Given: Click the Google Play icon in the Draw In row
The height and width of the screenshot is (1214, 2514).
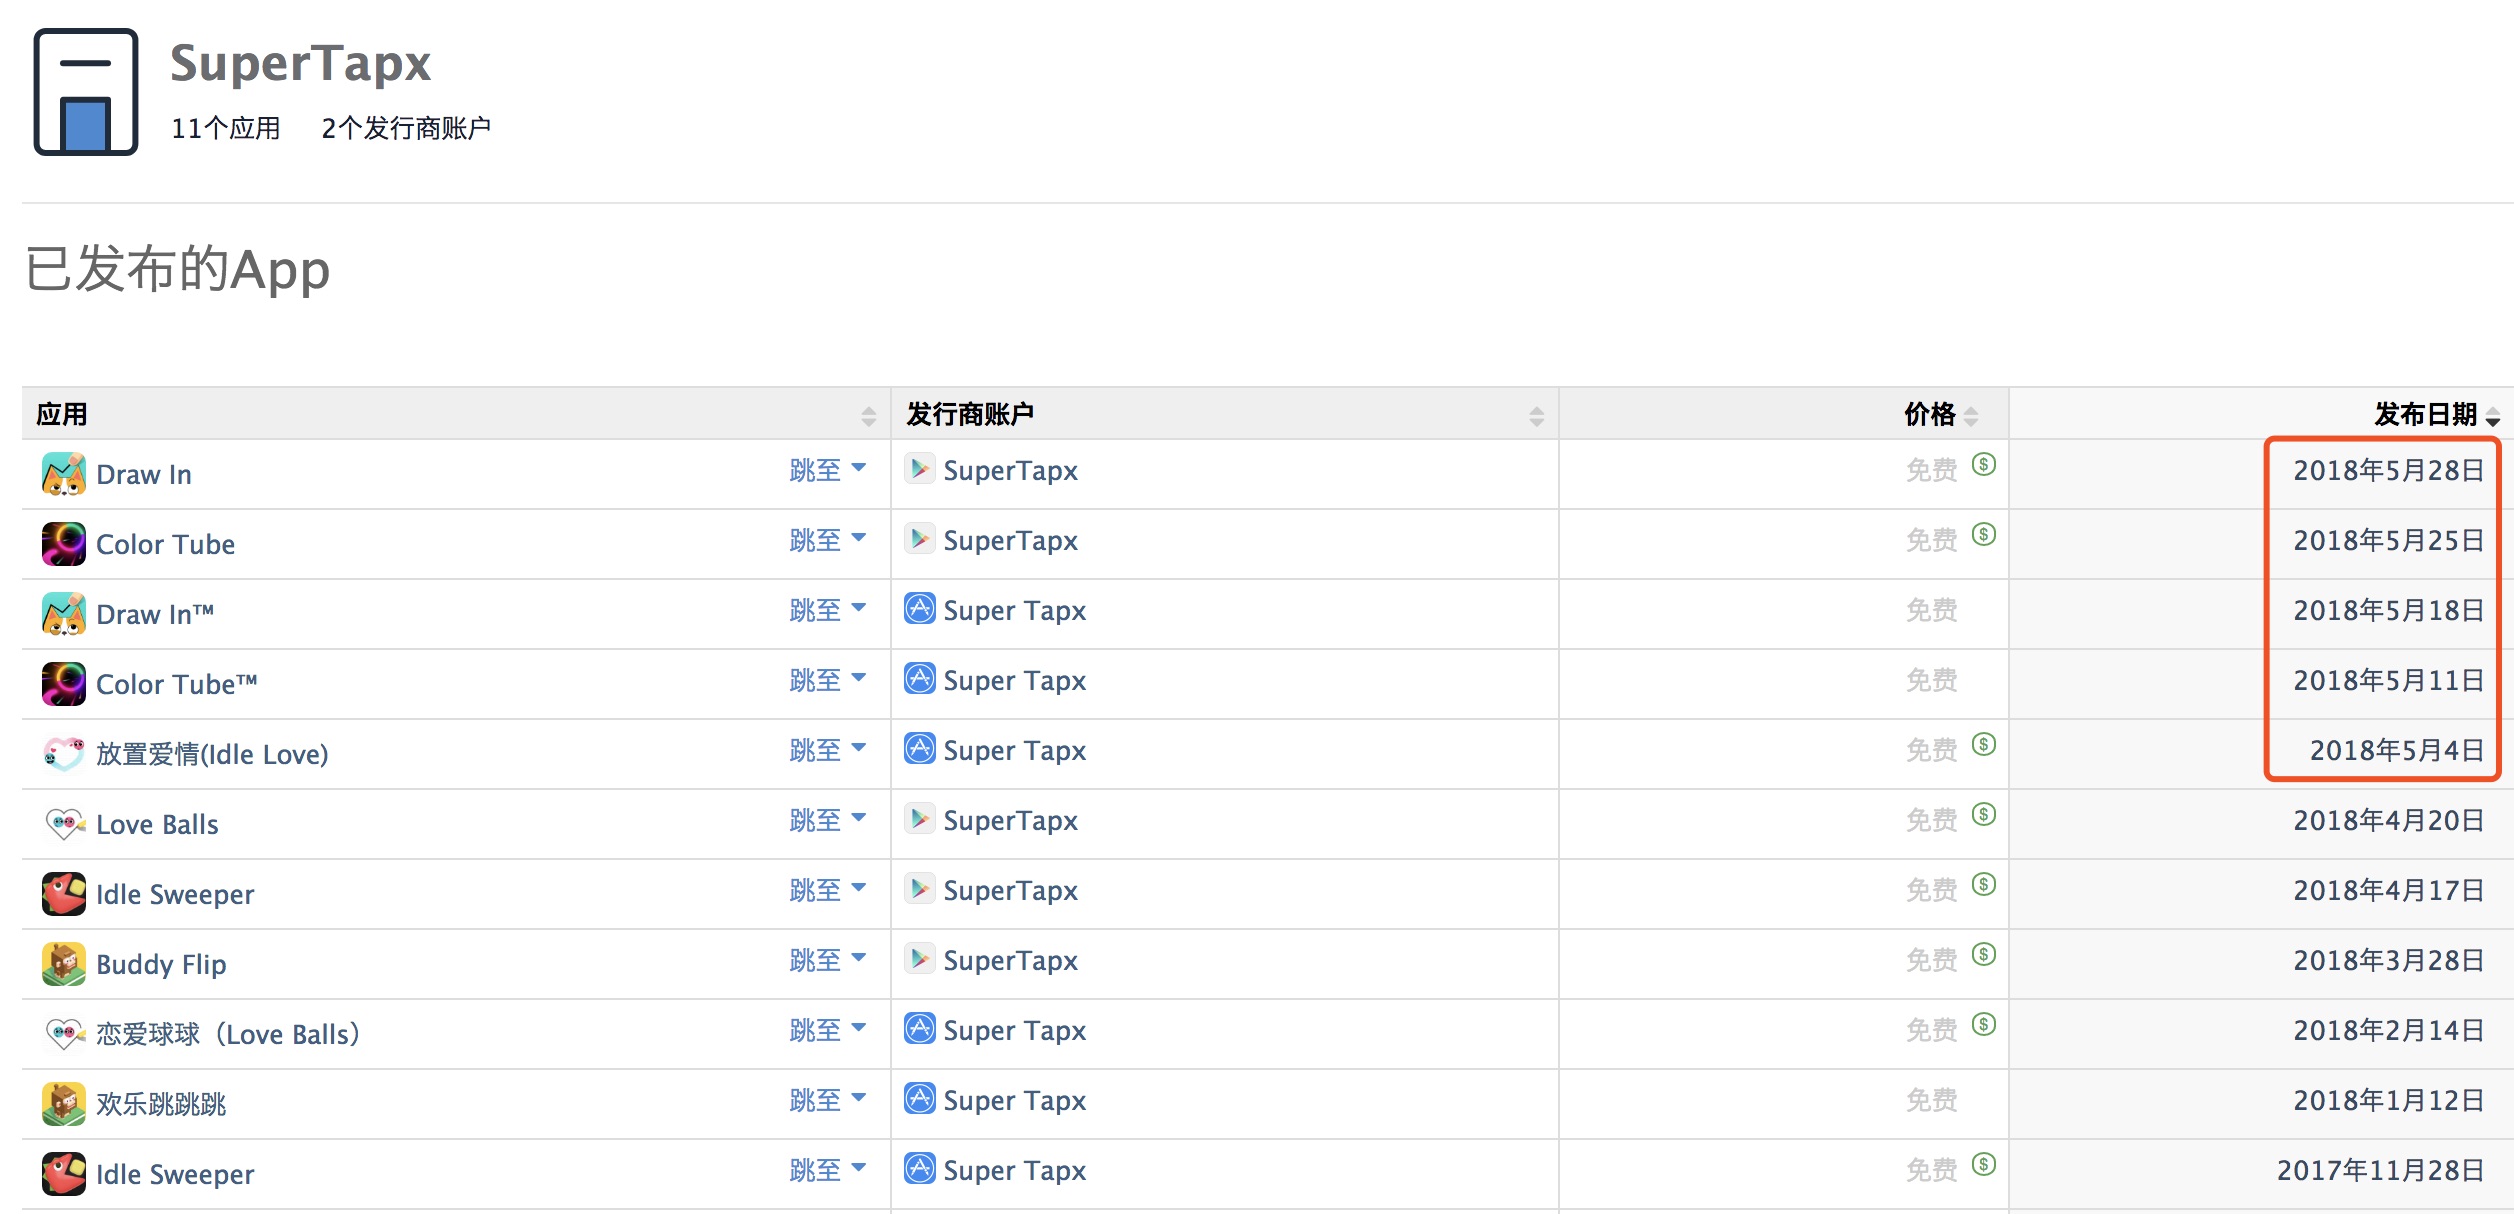Looking at the screenshot, I should coord(920,468).
